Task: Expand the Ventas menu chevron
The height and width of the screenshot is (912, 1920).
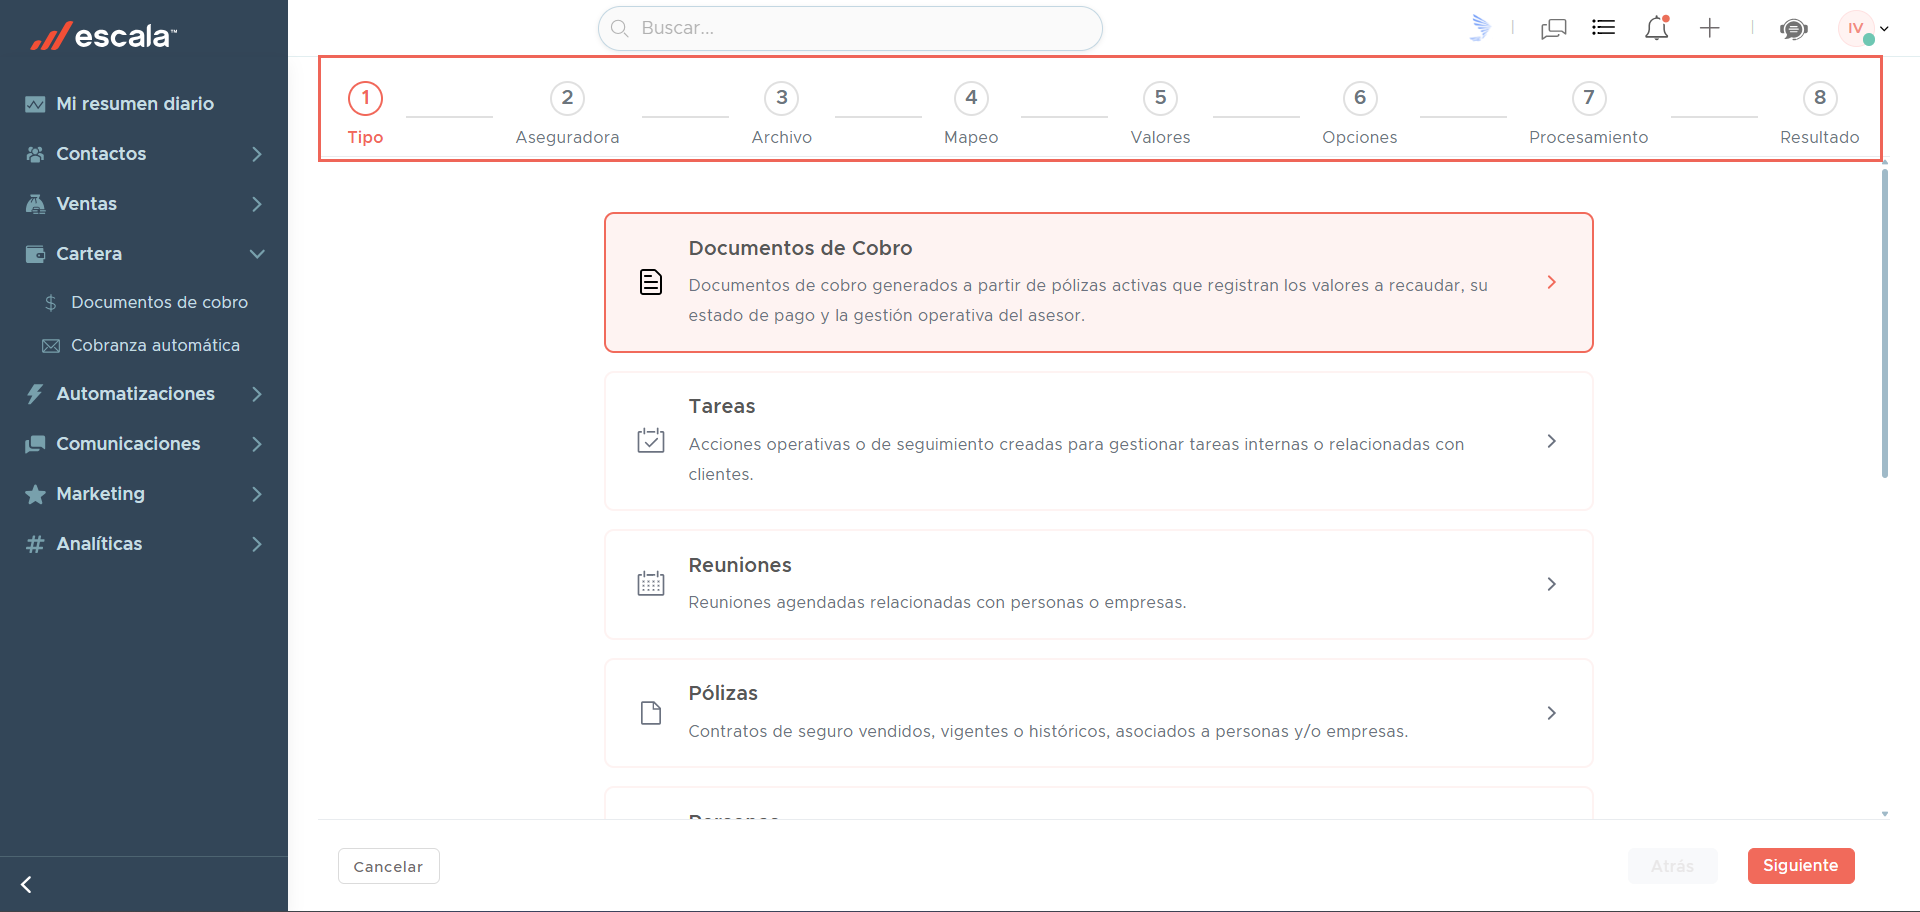Action: point(257,204)
